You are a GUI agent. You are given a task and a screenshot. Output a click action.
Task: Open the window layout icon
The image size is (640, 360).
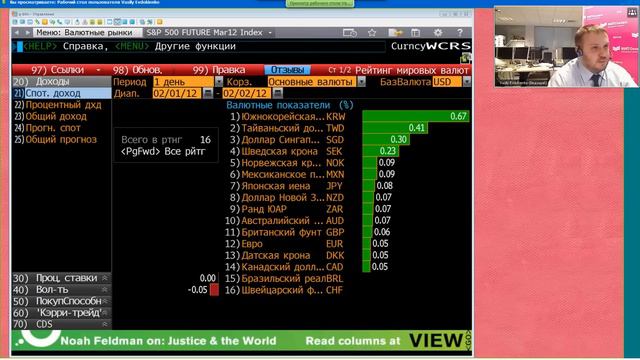coord(416,33)
